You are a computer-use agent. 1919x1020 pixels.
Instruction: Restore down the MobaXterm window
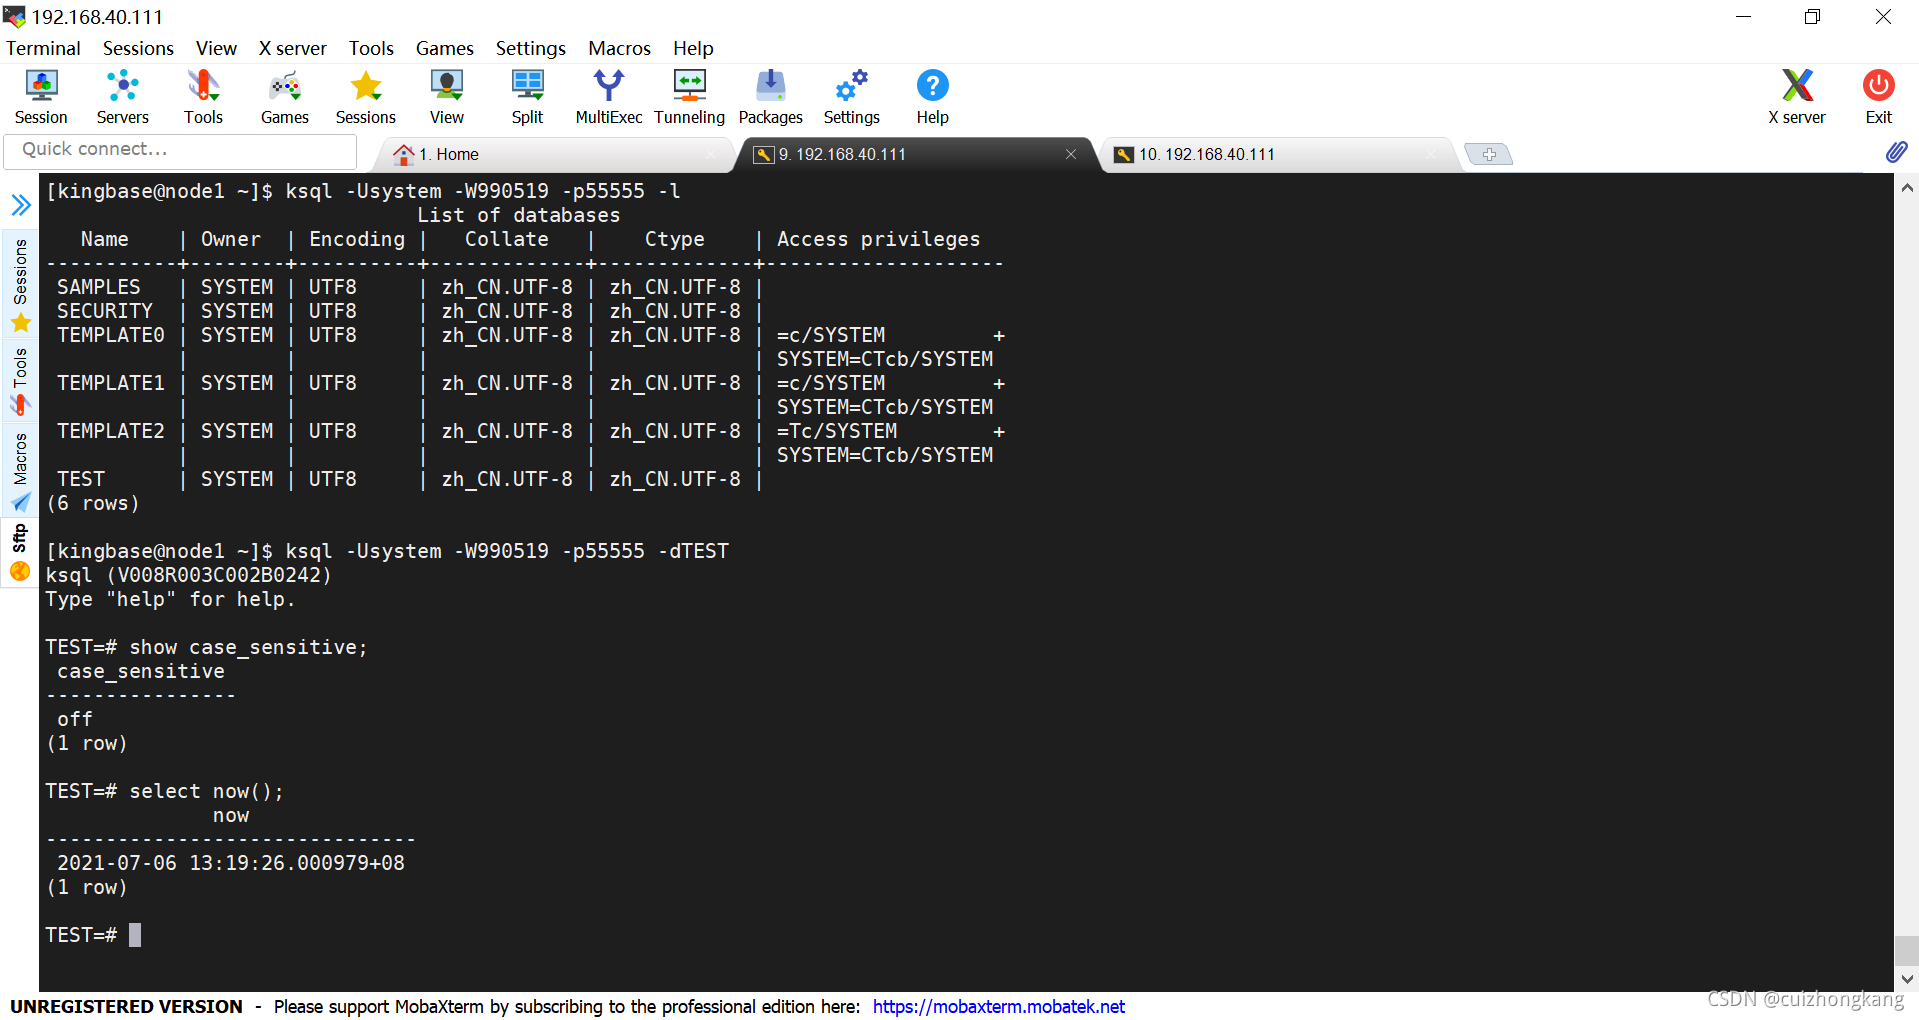pyautogui.click(x=1812, y=17)
